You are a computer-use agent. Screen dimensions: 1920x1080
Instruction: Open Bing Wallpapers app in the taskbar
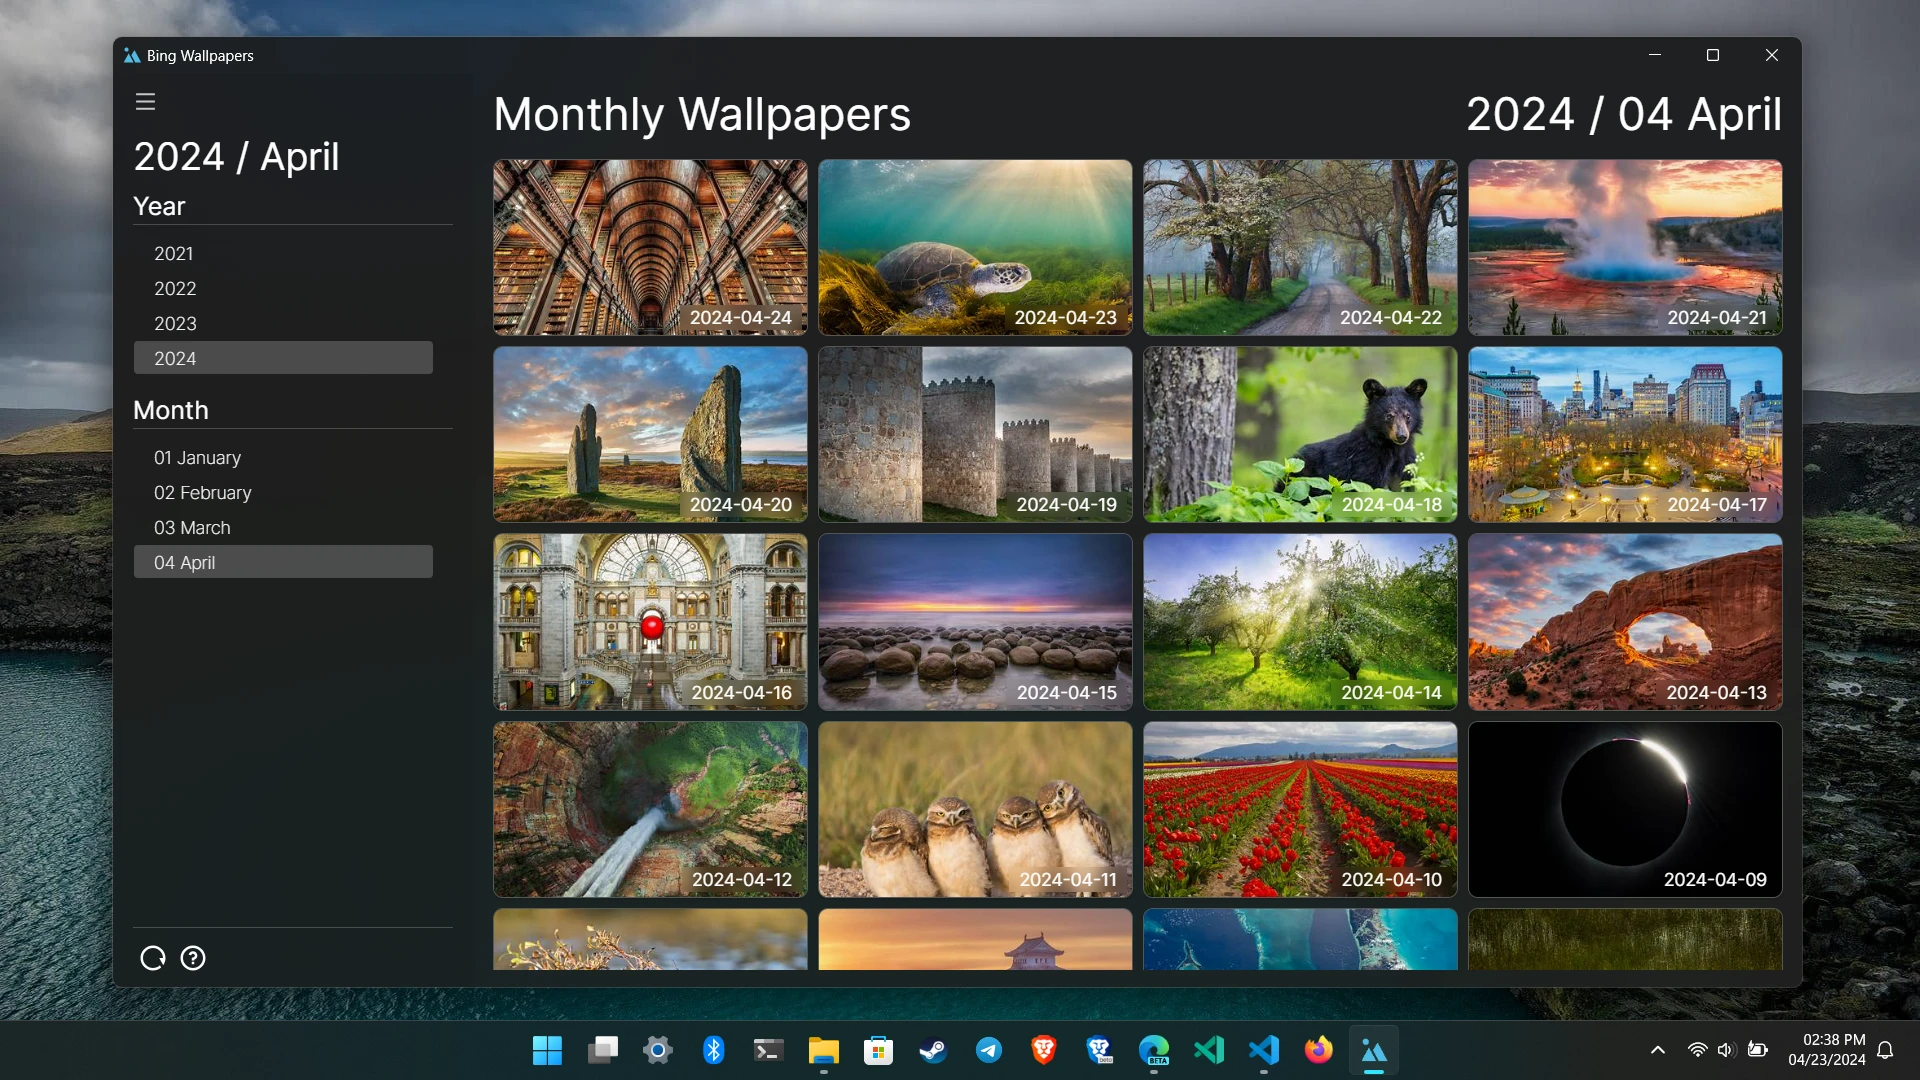tap(1373, 1050)
